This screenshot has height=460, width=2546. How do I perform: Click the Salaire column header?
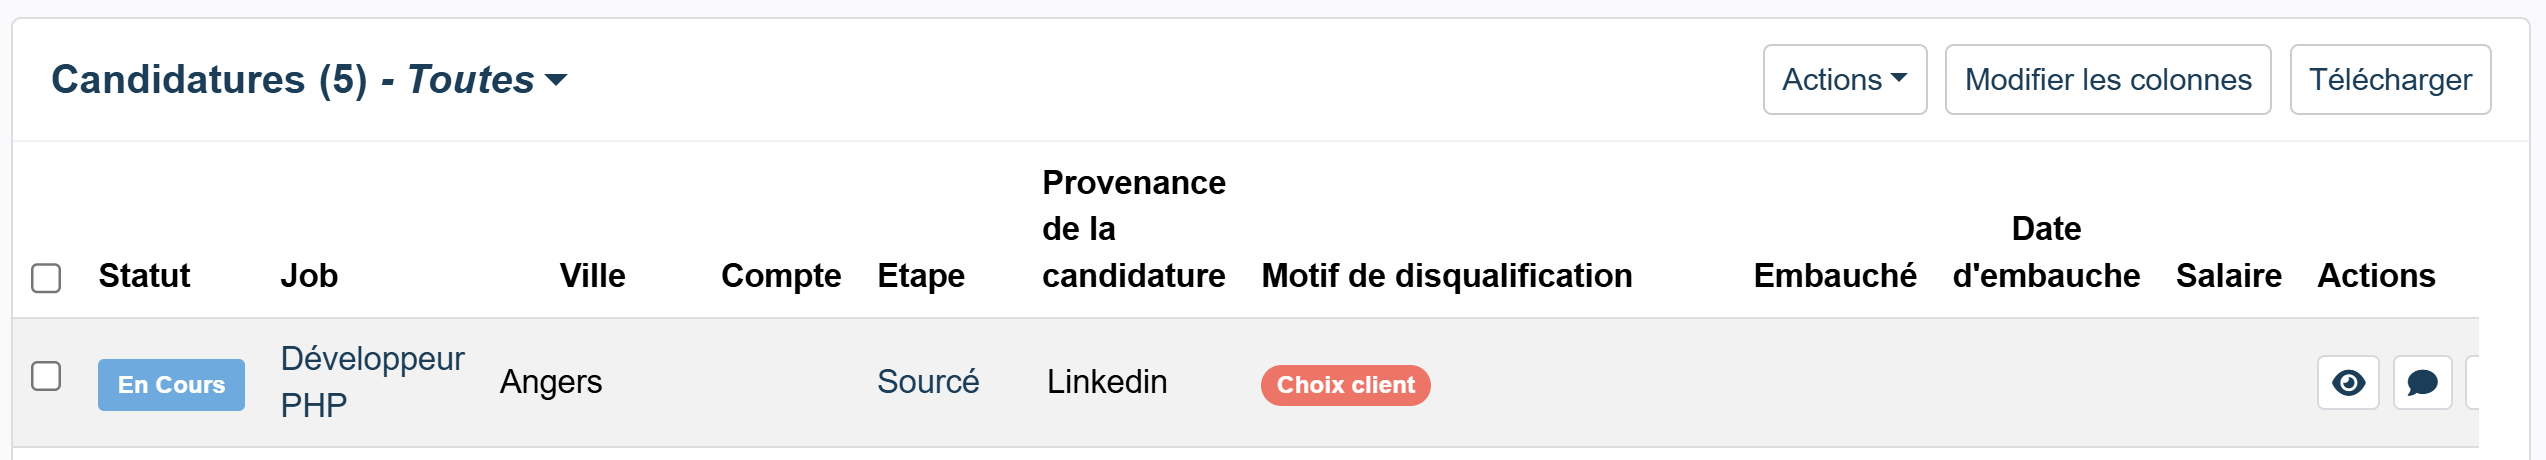[2228, 276]
